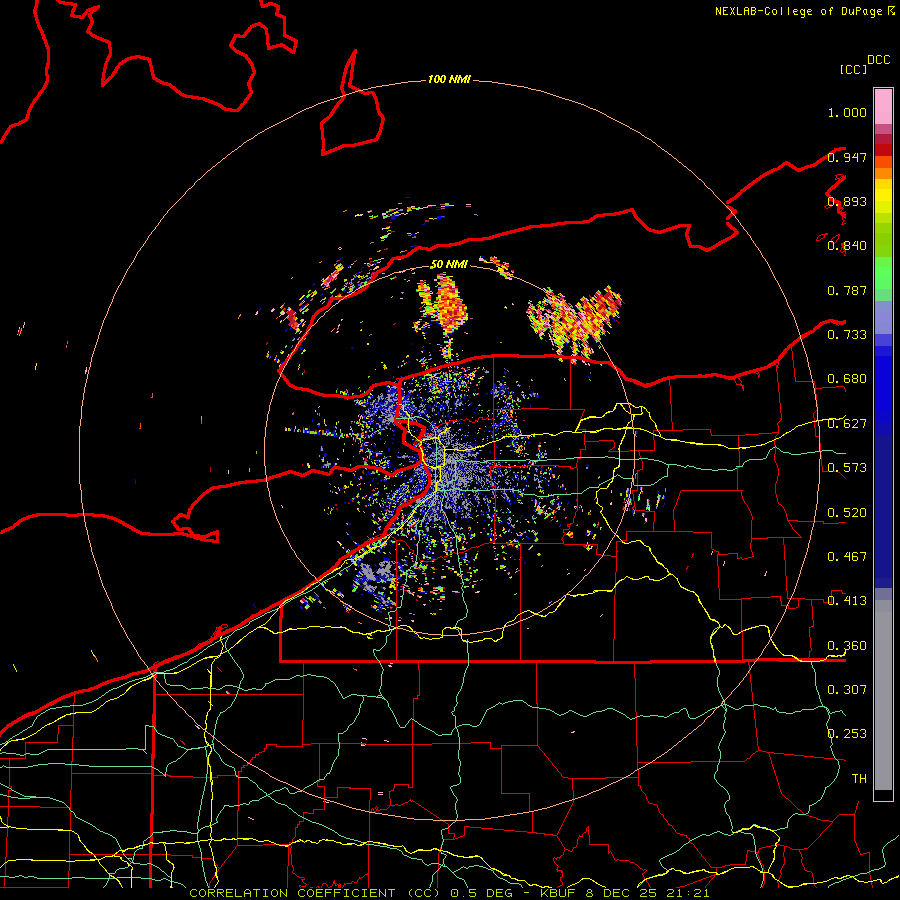The image size is (900, 900).
Task: Click the [CC] units label
Action: [x=854, y=69]
